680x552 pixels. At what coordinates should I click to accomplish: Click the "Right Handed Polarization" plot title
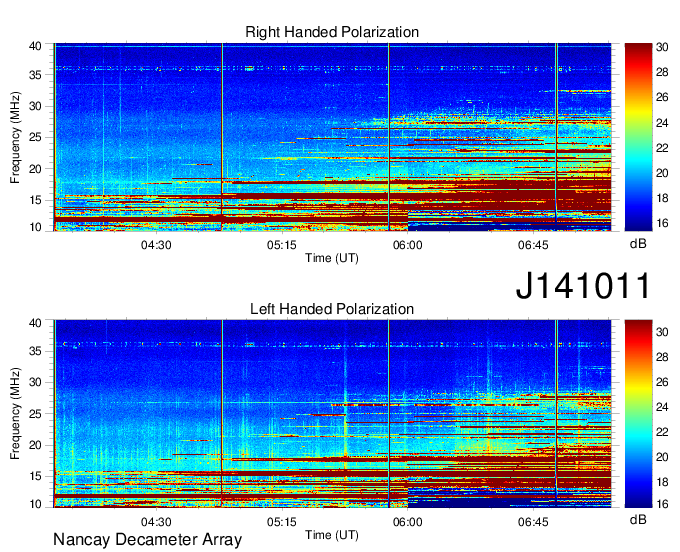[332, 32]
